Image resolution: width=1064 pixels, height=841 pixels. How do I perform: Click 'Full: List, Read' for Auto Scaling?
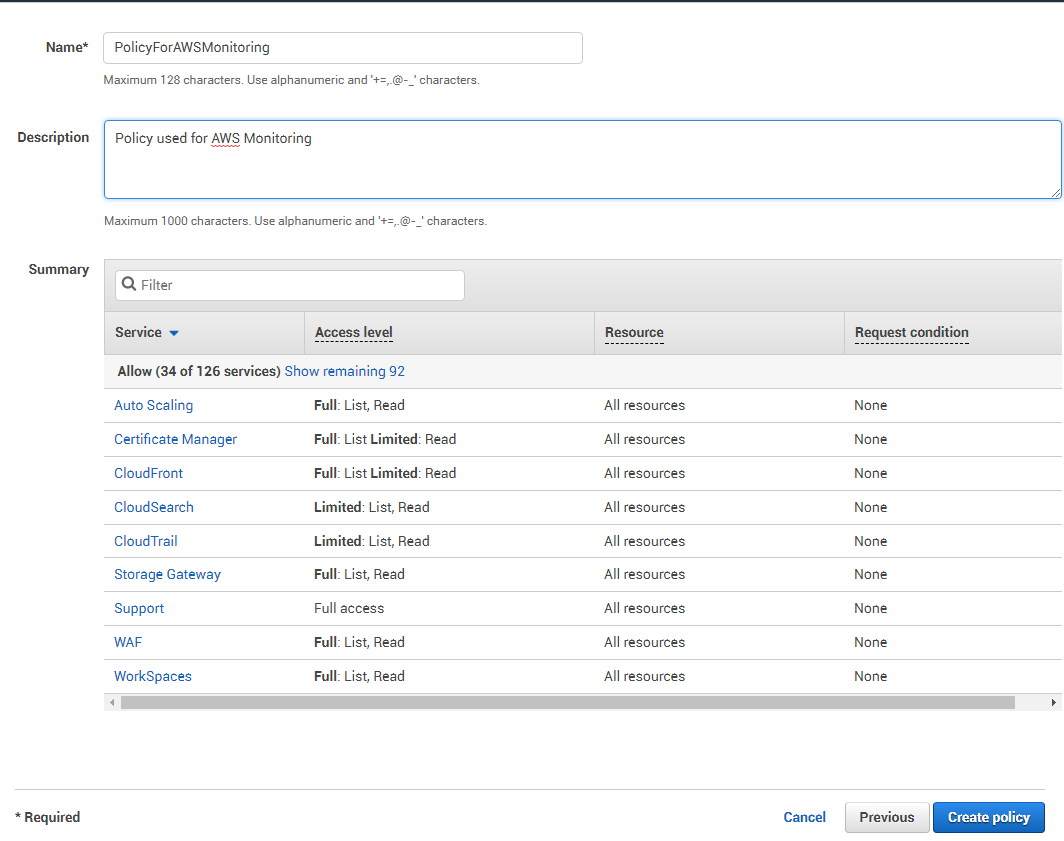coord(359,405)
